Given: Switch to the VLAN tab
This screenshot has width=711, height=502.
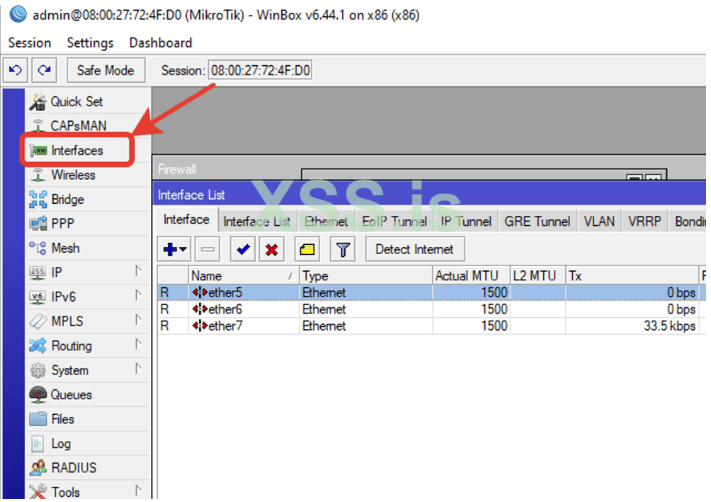Looking at the screenshot, I should click(599, 221).
